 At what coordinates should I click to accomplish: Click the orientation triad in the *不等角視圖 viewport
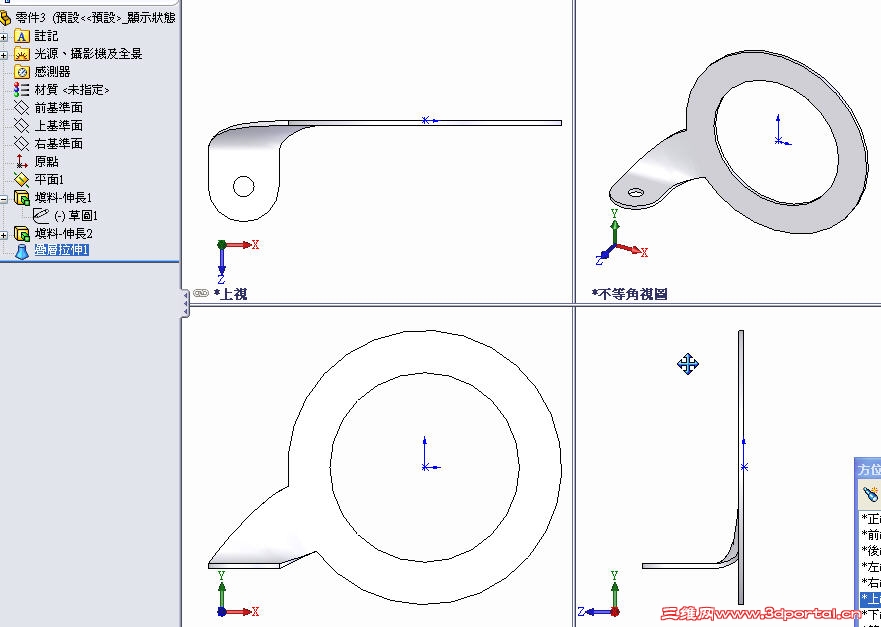click(621, 237)
